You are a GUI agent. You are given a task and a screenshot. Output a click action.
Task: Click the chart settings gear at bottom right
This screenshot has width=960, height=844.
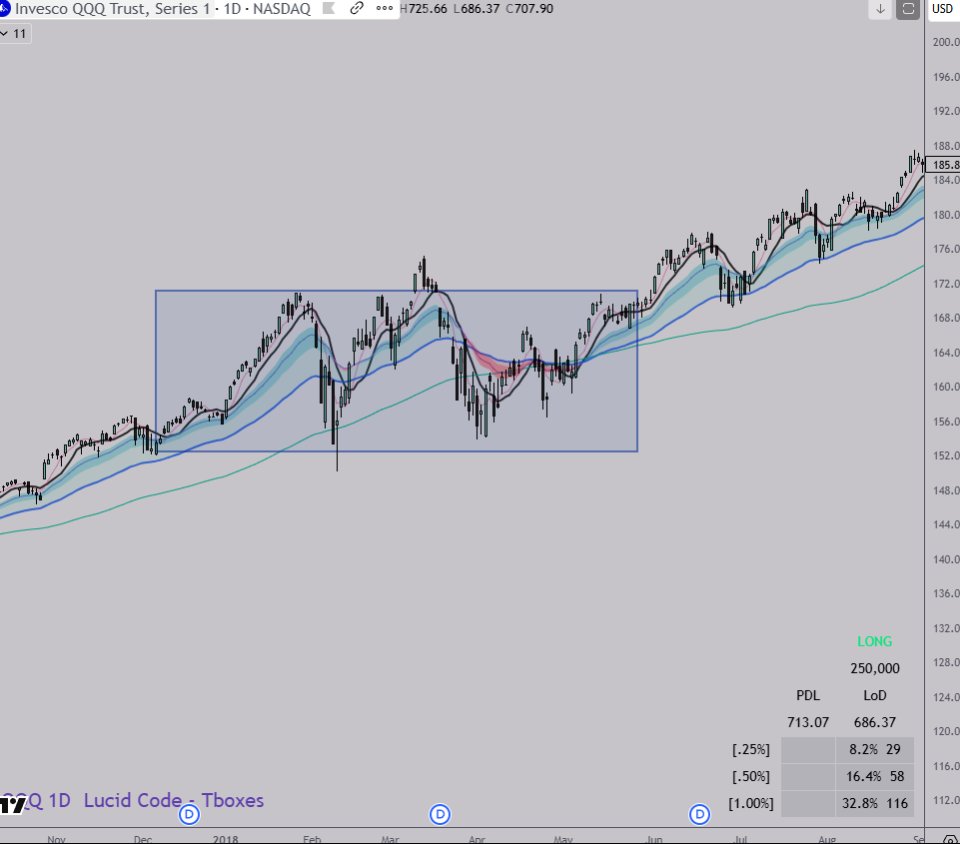click(x=950, y=840)
